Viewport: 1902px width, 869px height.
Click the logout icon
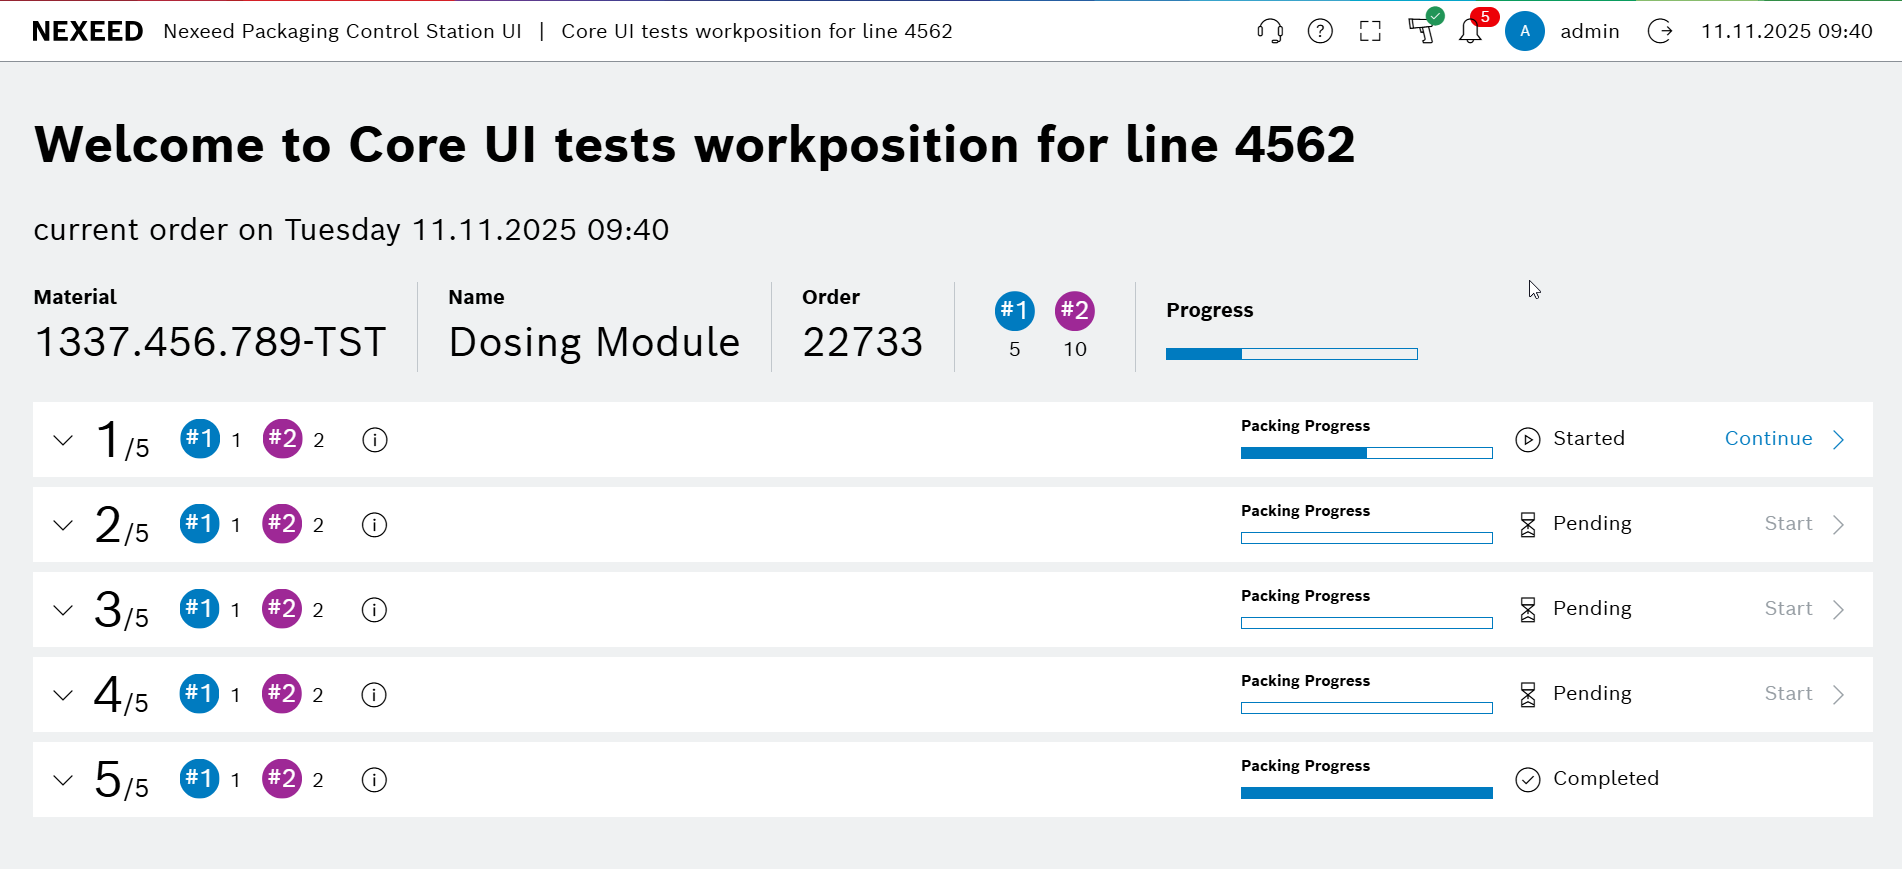tap(1660, 31)
